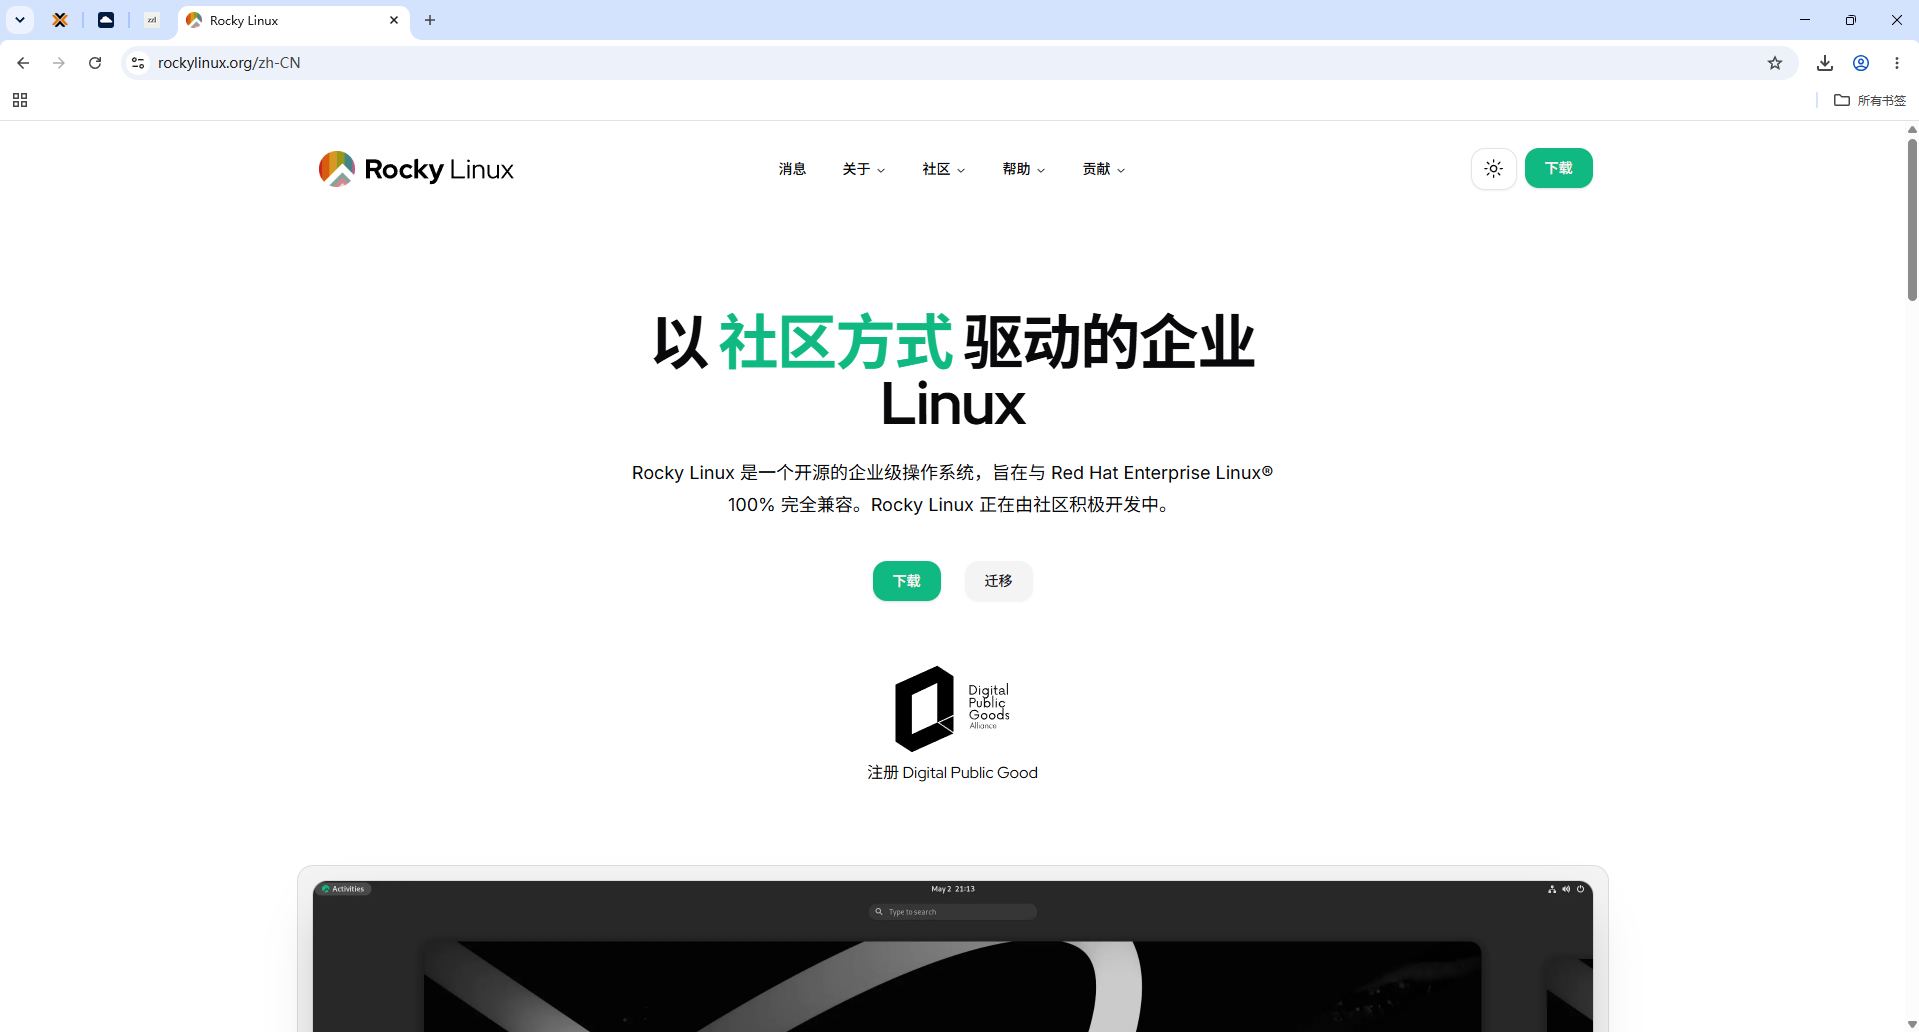The height and width of the screenshot is (1032, 1919).
Task: Toggle the light/dark theme sun button
Action: tap(1493, 169)
